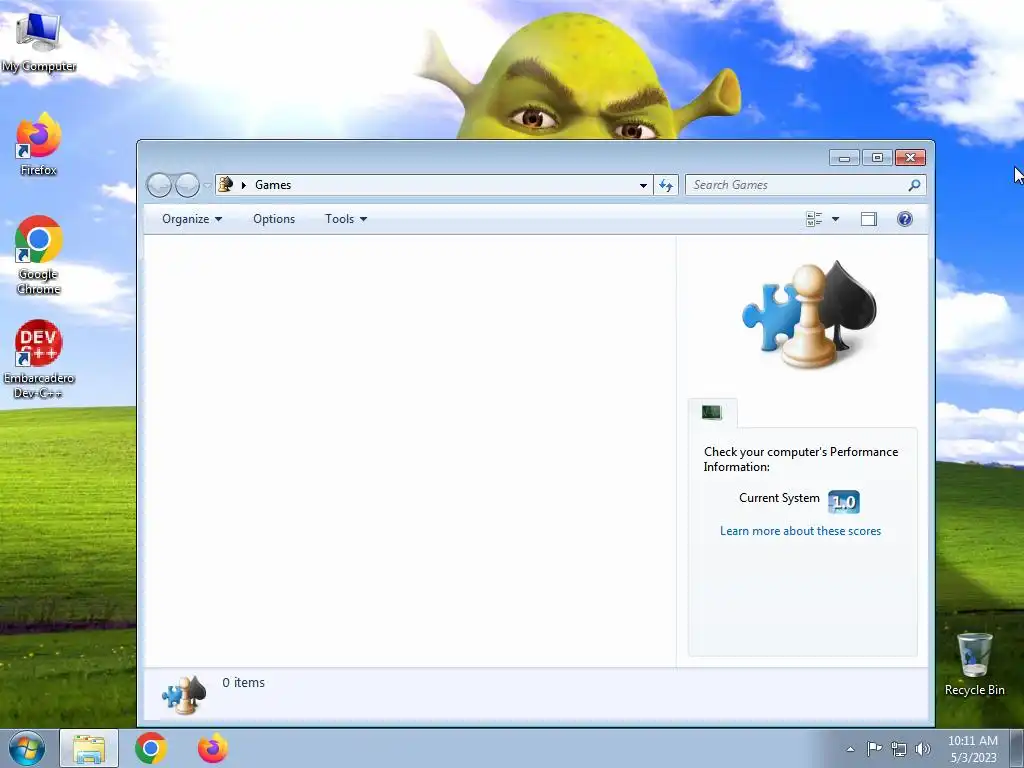
Task: Refresh the Games folder
Action: 666,185
